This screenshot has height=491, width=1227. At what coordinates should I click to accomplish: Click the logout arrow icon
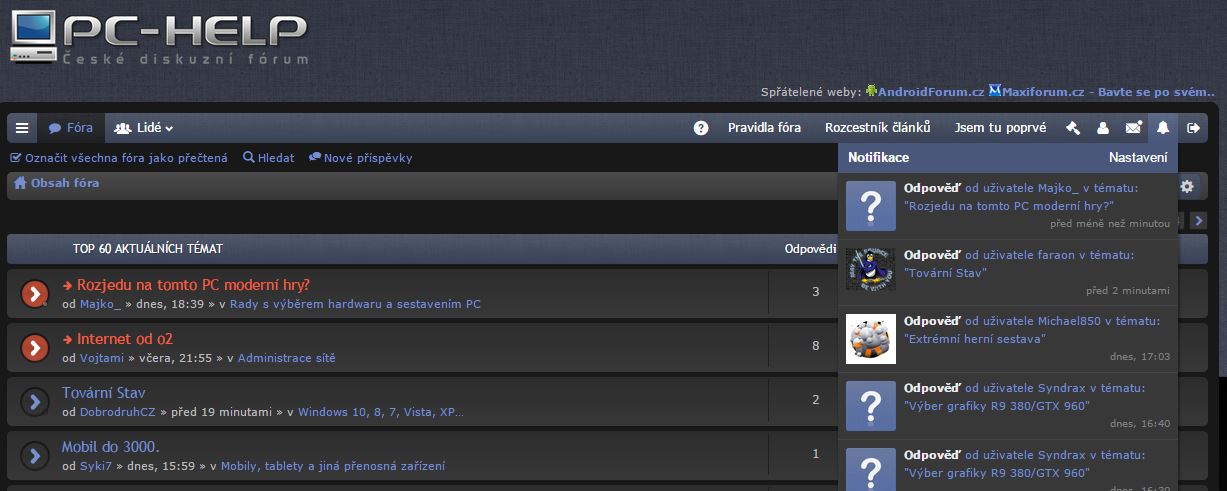point(1193,128)
